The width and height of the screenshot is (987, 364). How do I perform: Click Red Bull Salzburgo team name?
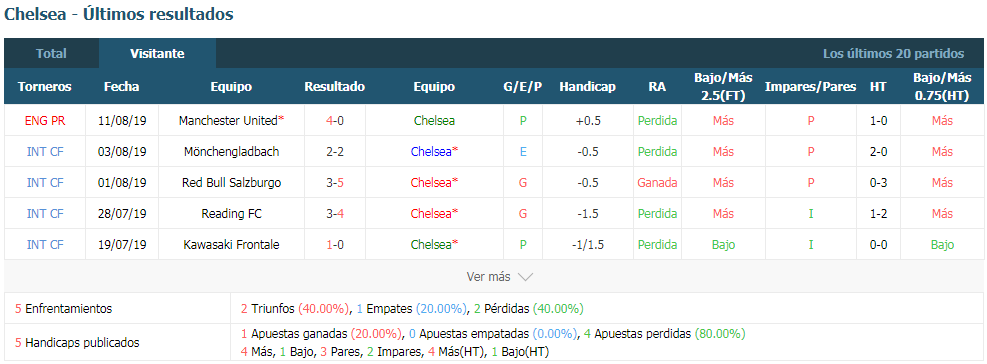pyautogui.click(x=232, y=183)
